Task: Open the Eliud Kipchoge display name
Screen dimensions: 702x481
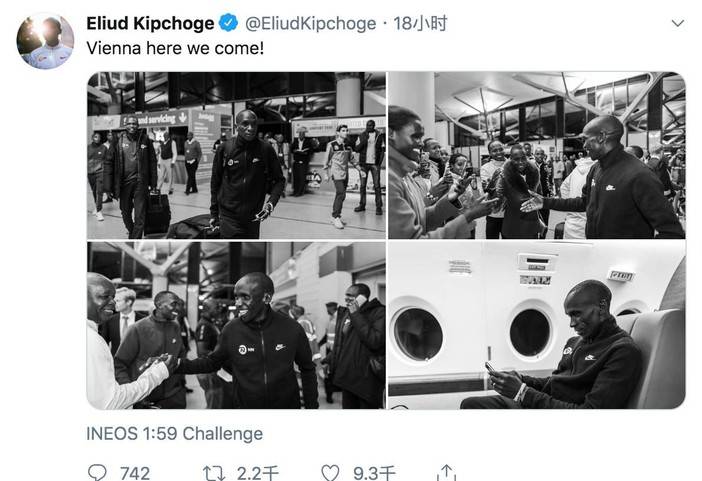Action: [x=150, y=23]
